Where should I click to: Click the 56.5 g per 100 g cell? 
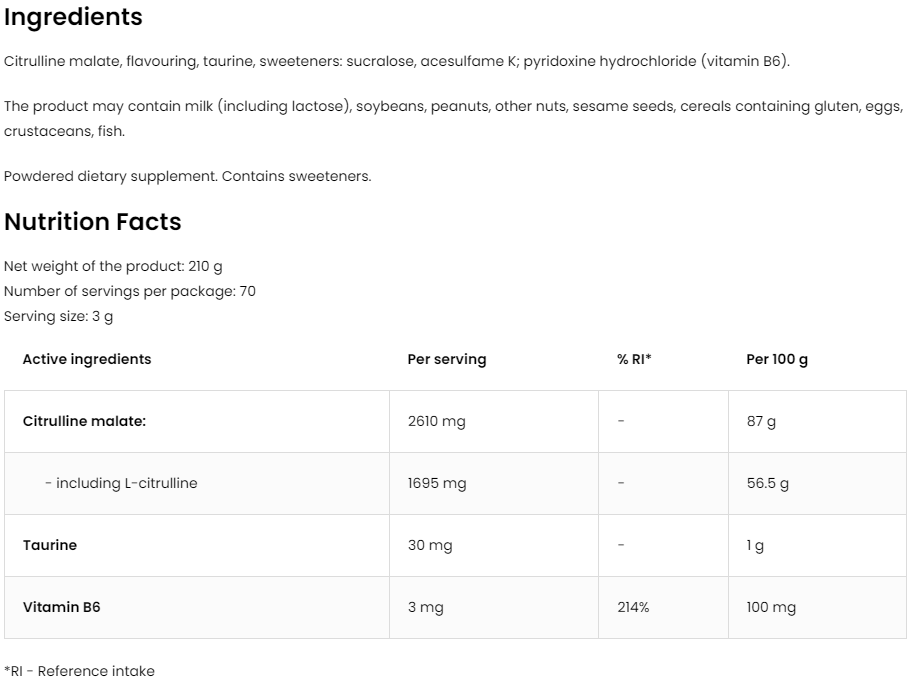click(768, 483)
